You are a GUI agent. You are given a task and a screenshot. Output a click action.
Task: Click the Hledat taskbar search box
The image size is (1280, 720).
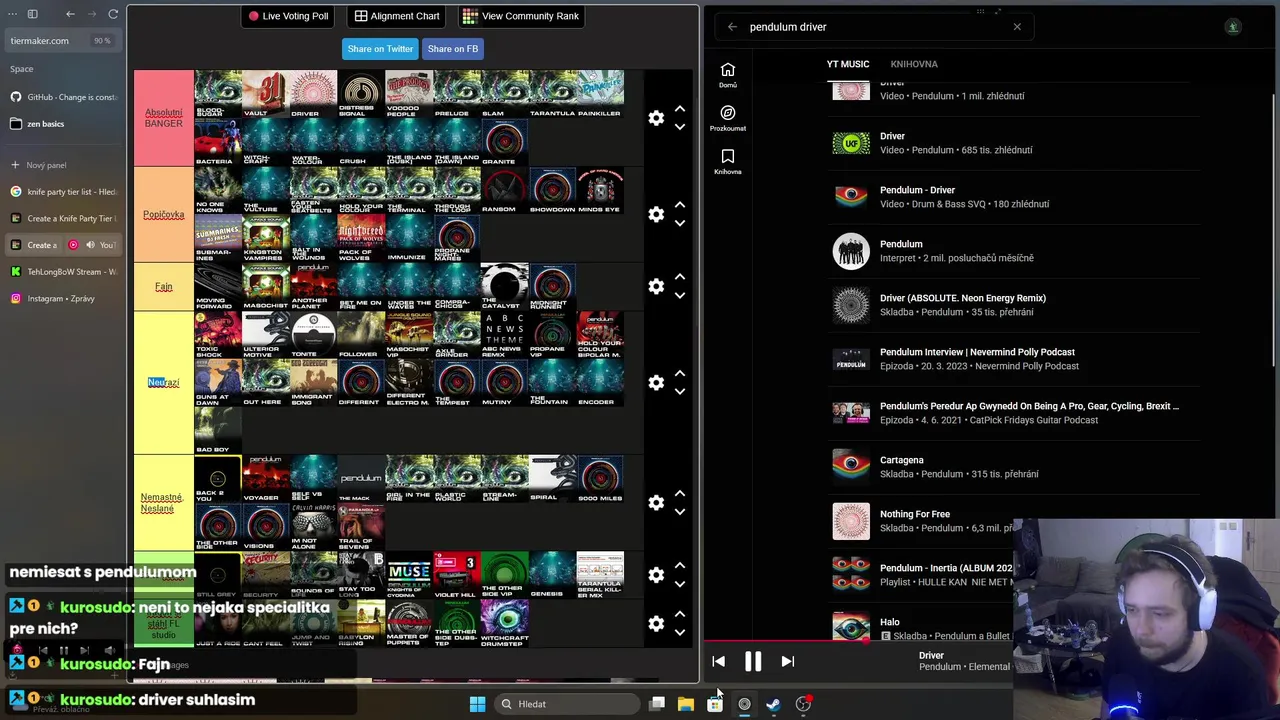point(567,704)
